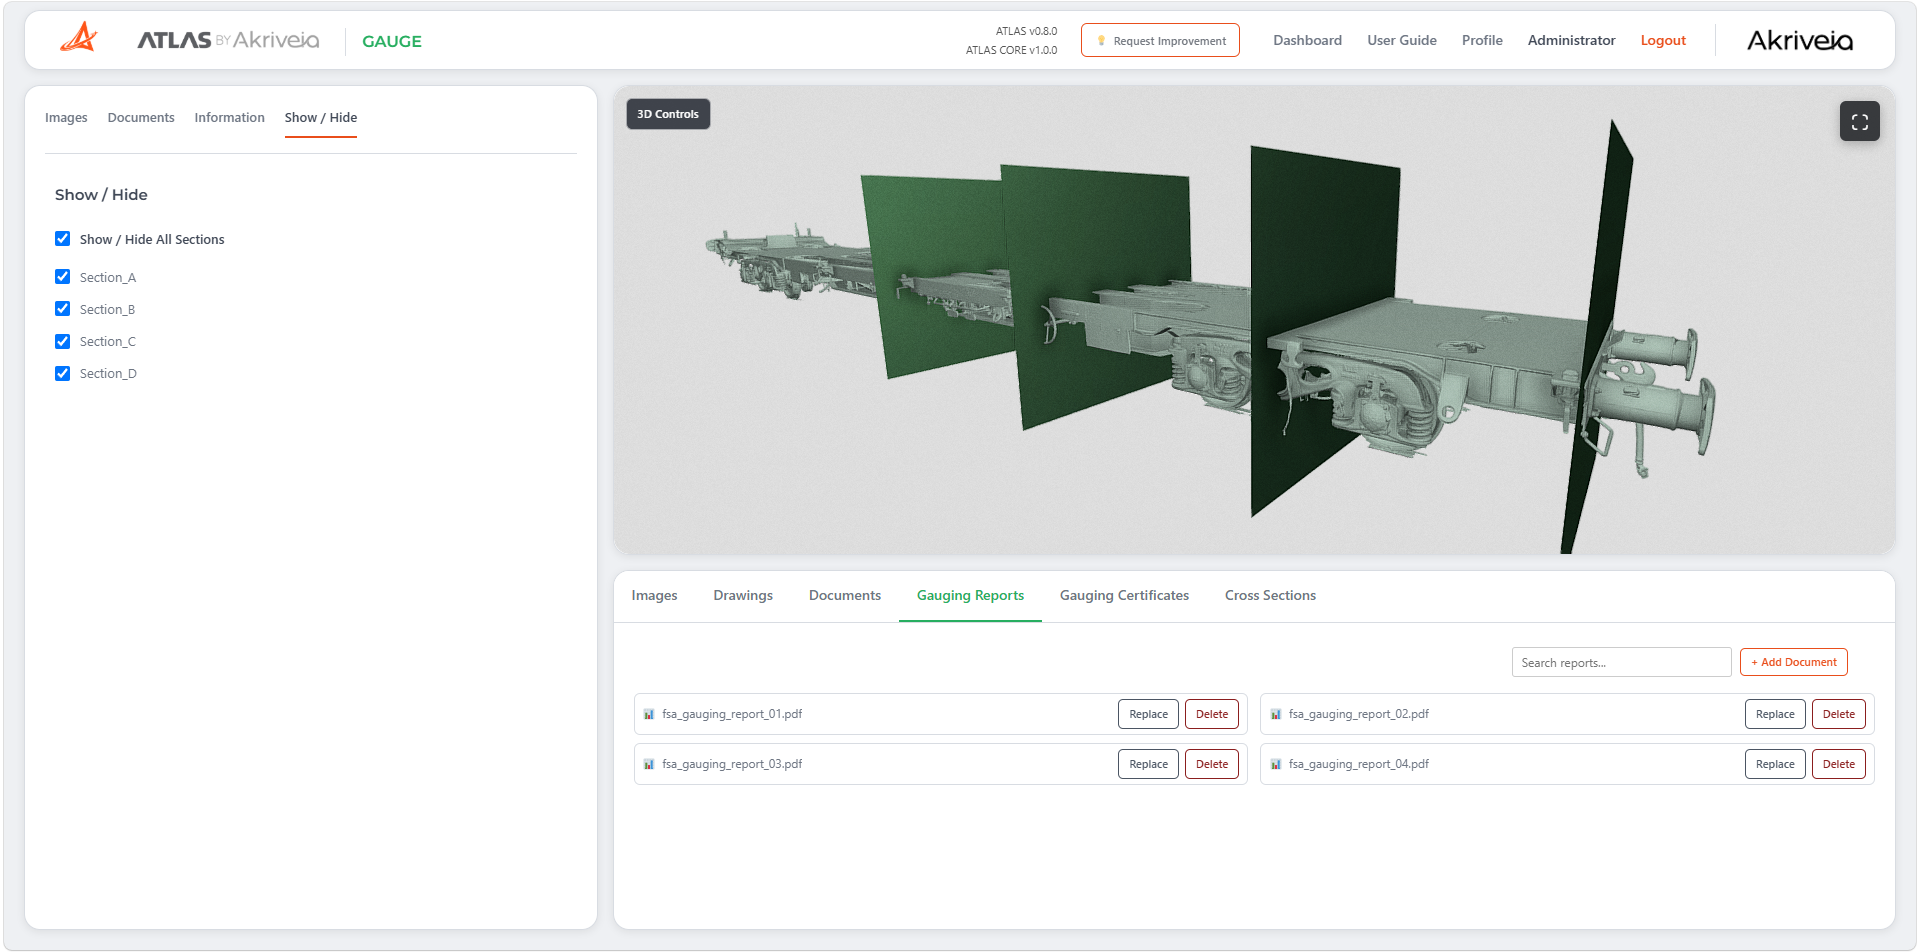
Task: Uncheck the Section_B checkbox
Action: (62, 309)
